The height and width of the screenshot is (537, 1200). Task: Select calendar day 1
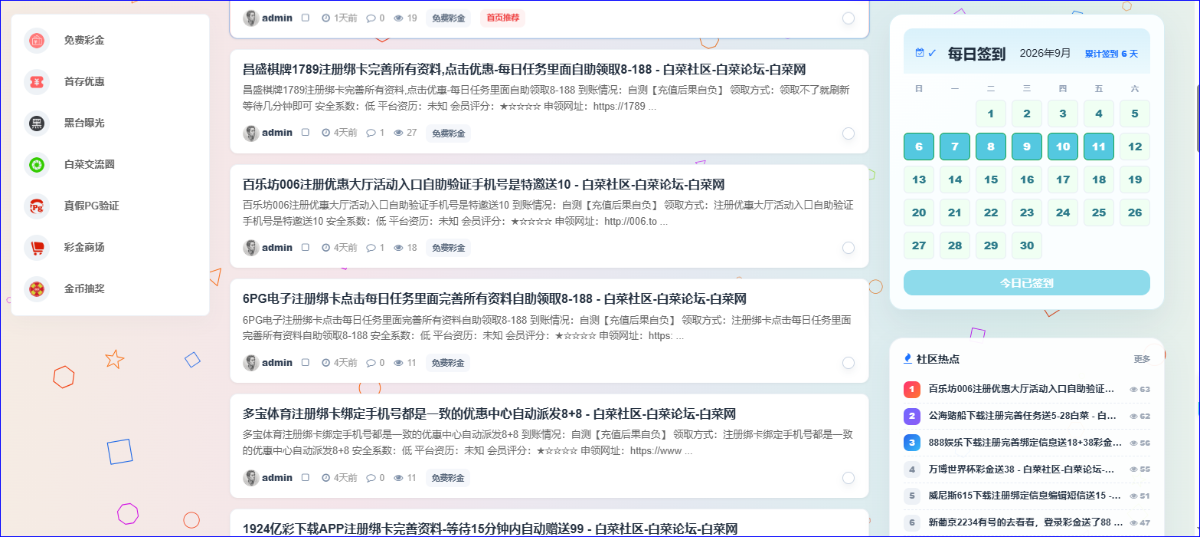click(990, 114)
